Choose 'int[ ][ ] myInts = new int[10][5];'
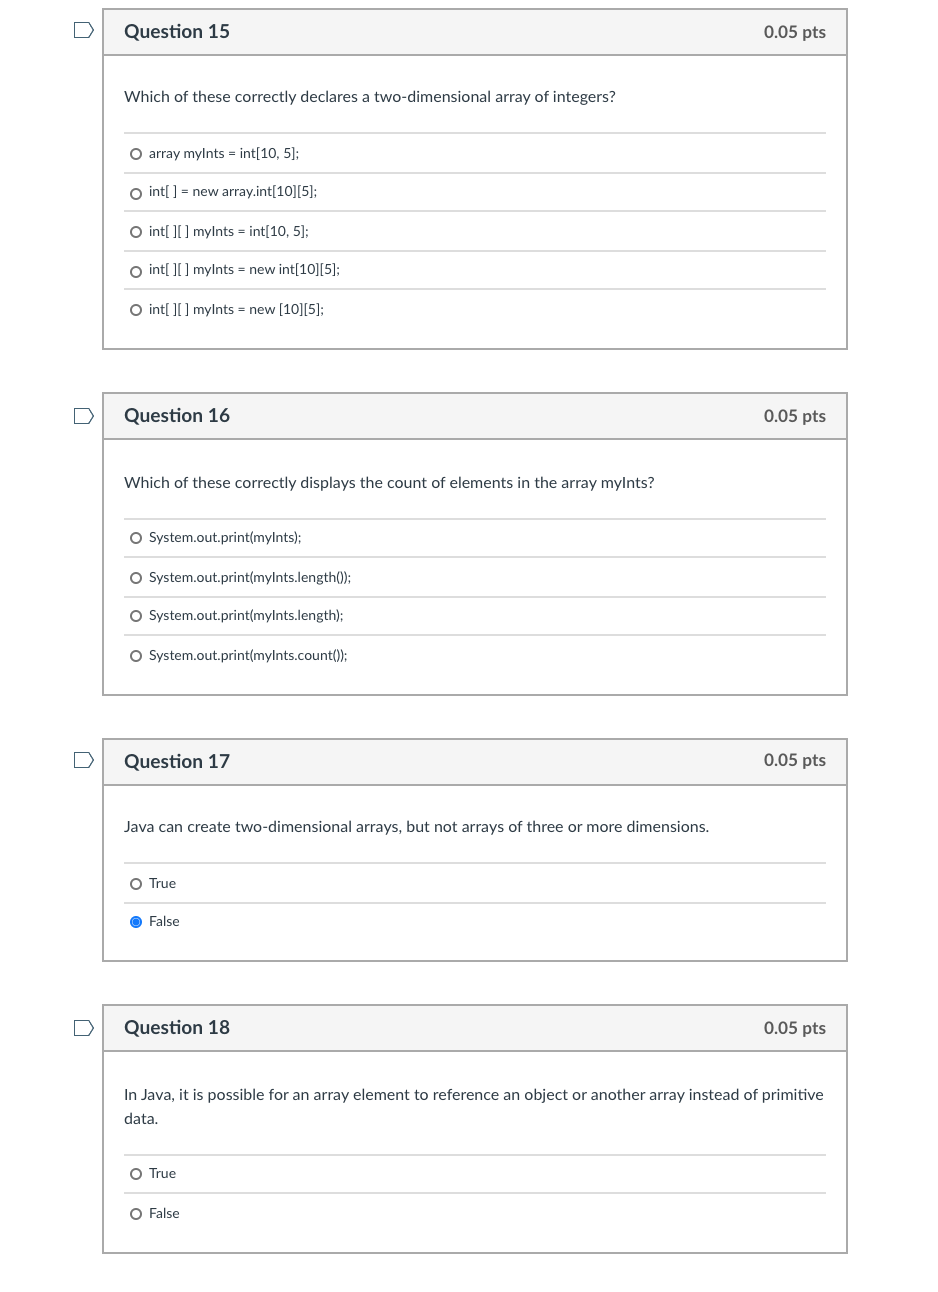 (136, 271)
